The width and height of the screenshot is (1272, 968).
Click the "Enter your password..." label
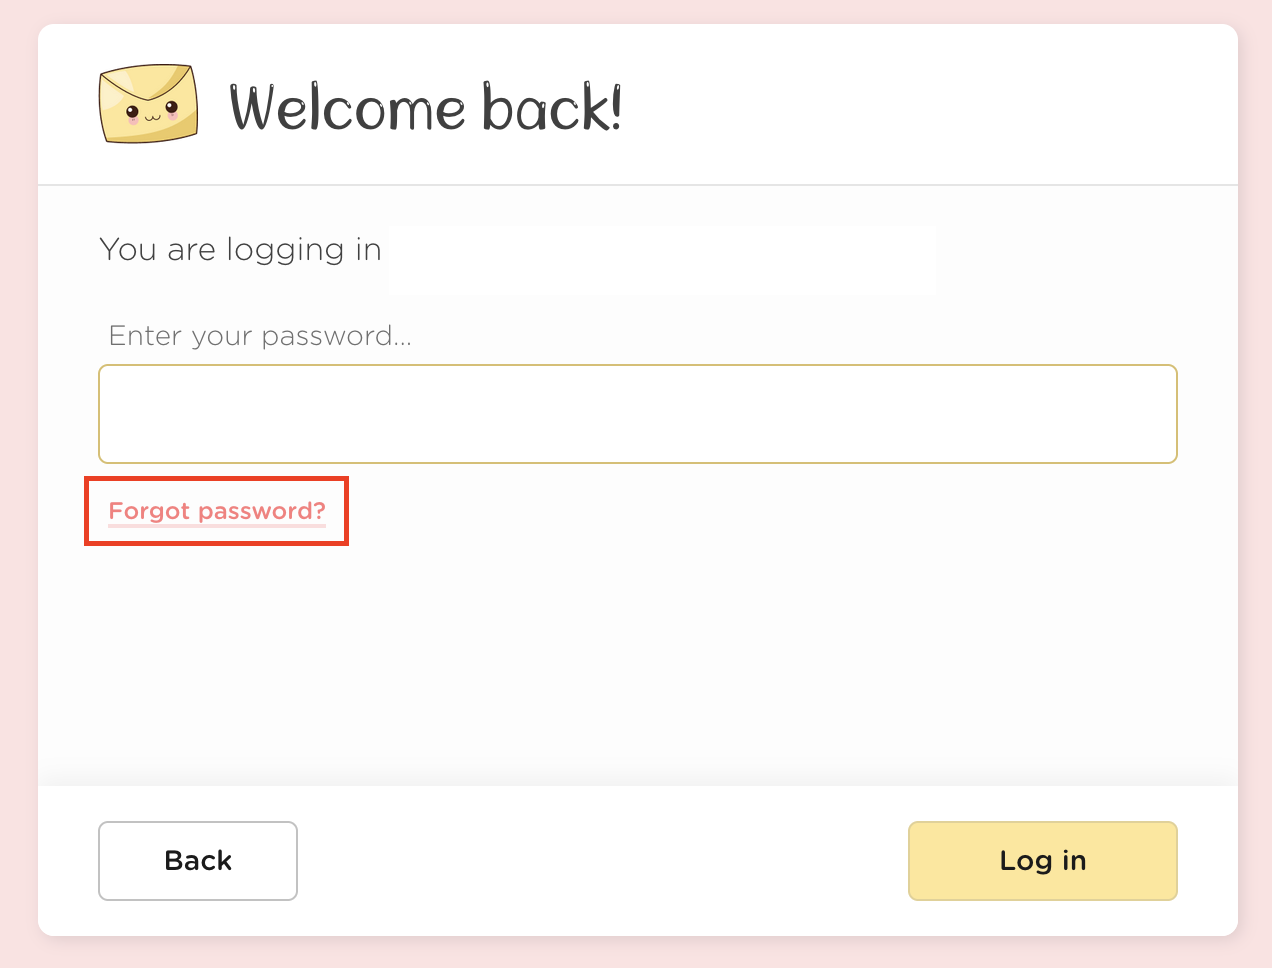pos(260,336)
